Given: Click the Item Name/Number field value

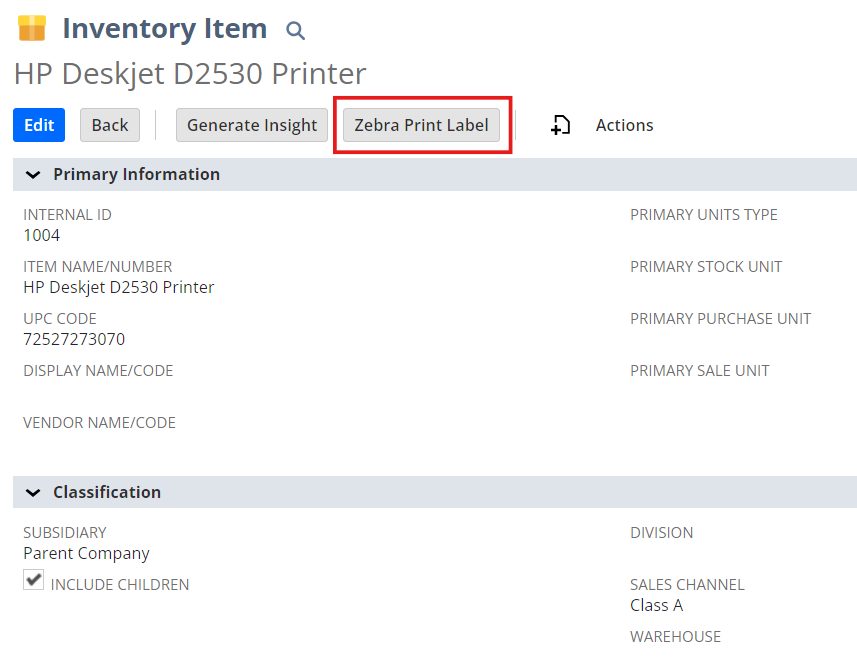Looking at the screenshot, I should [x=119, y=287].
